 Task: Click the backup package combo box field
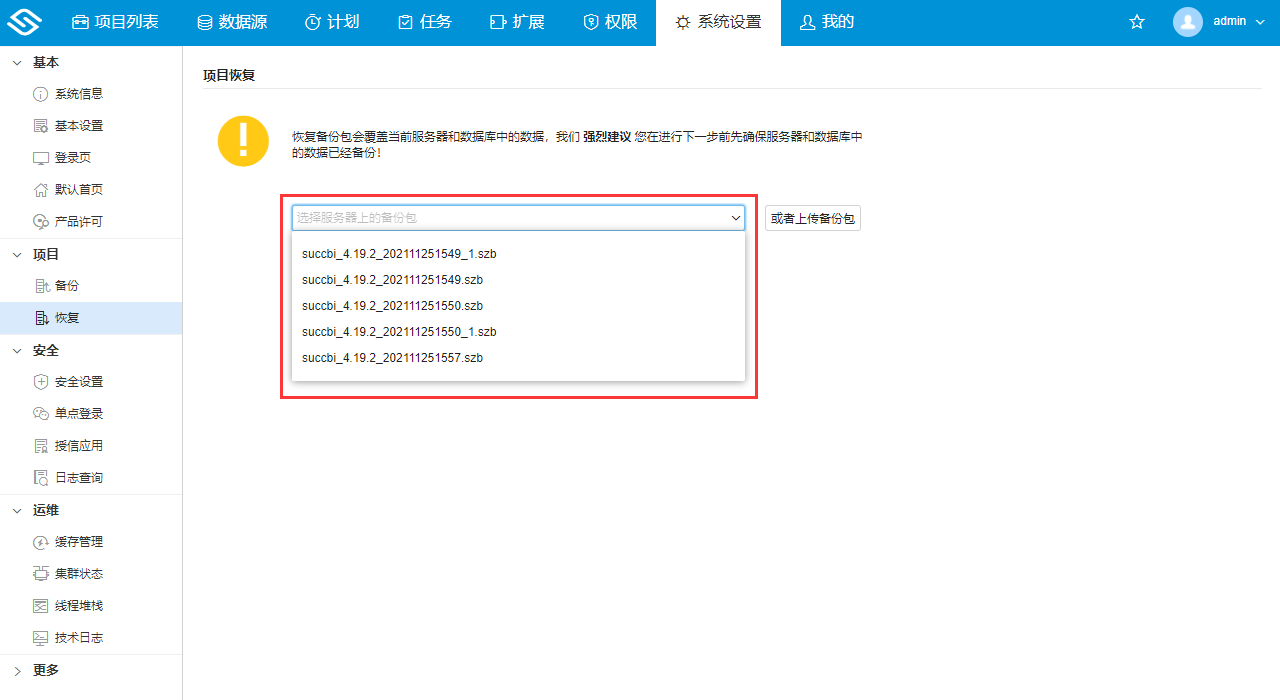pos(510,218)
